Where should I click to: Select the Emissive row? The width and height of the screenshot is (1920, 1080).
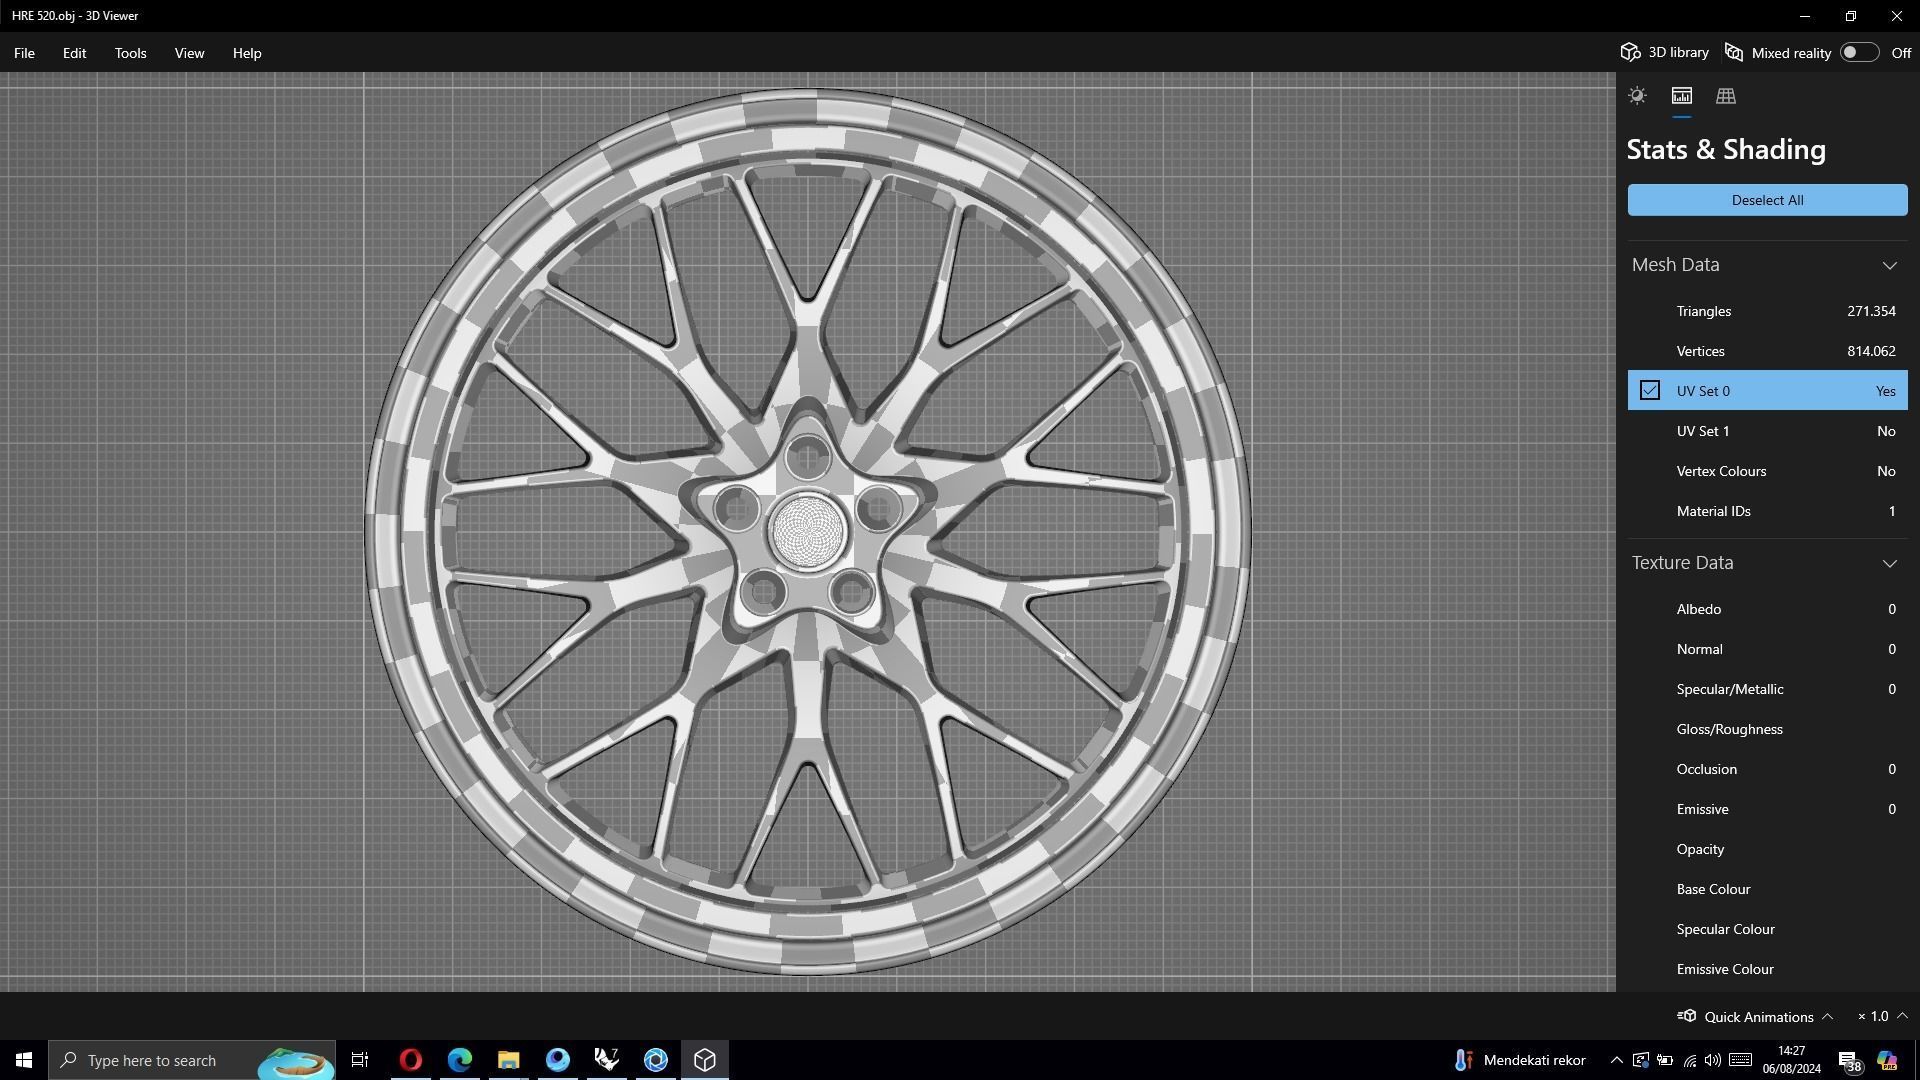click(x=1767, y=809)
